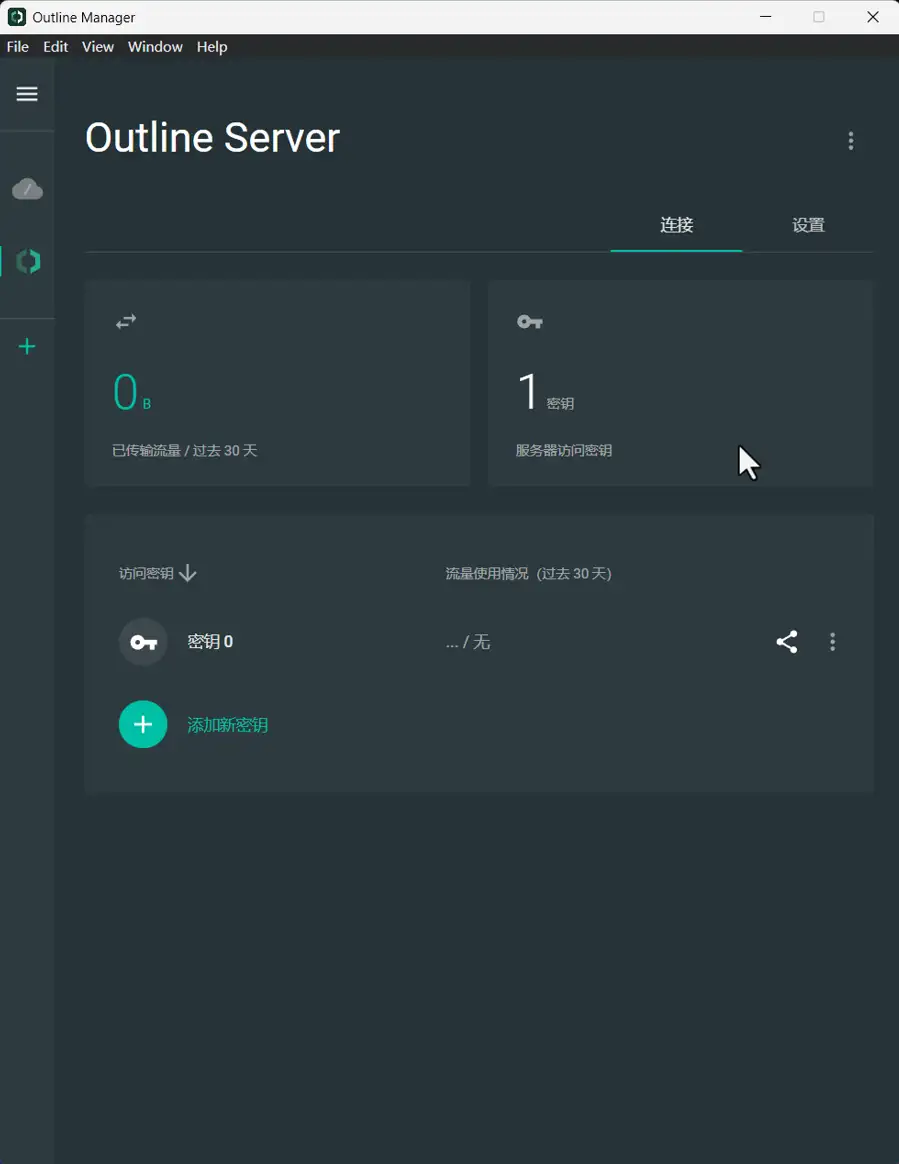Close the Outline Manager window
Image resolution: width=899 pixels, height=1164 pixels.
(873, 16)
